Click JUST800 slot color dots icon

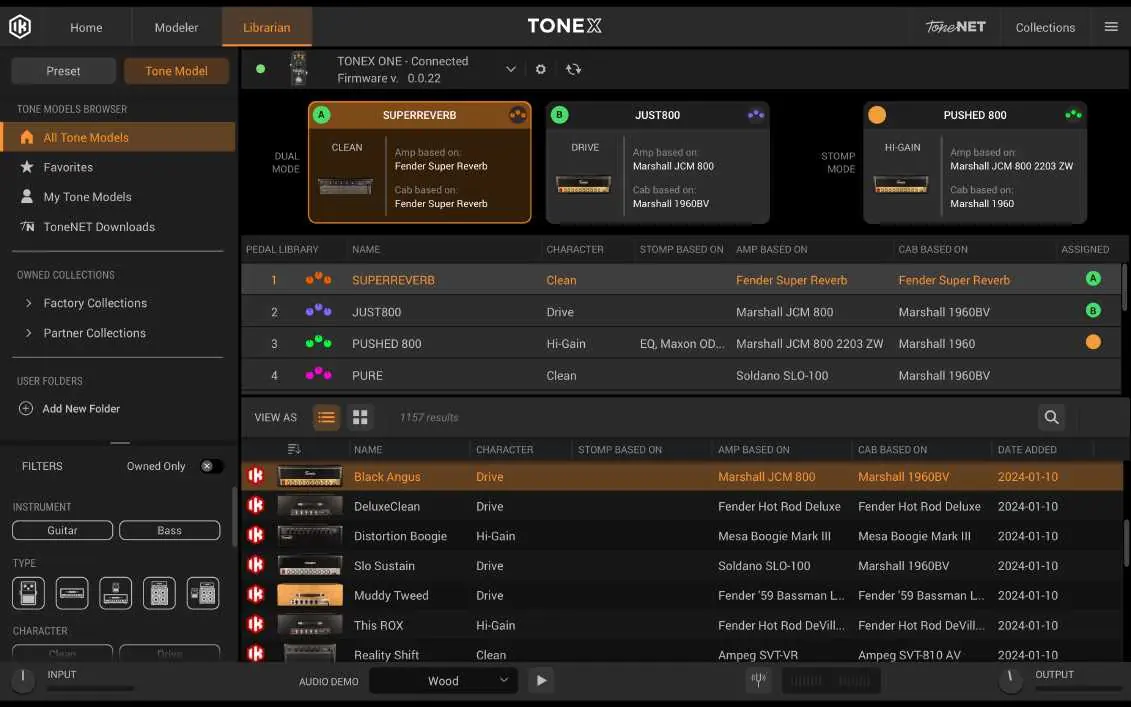755,115
